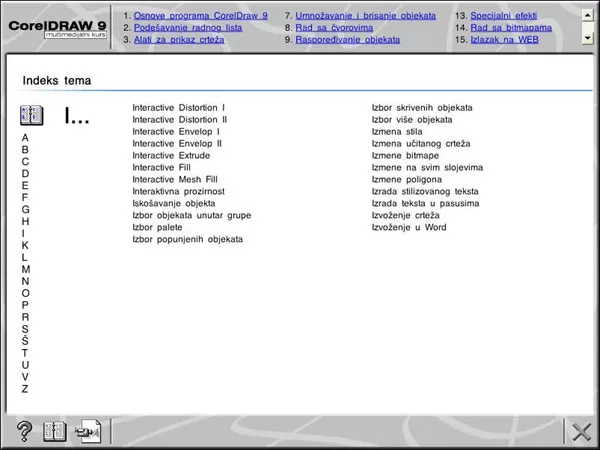This screenshot has height=450, width=600.
Task: Jump to index letter M
Action: (x=26, y=269)
